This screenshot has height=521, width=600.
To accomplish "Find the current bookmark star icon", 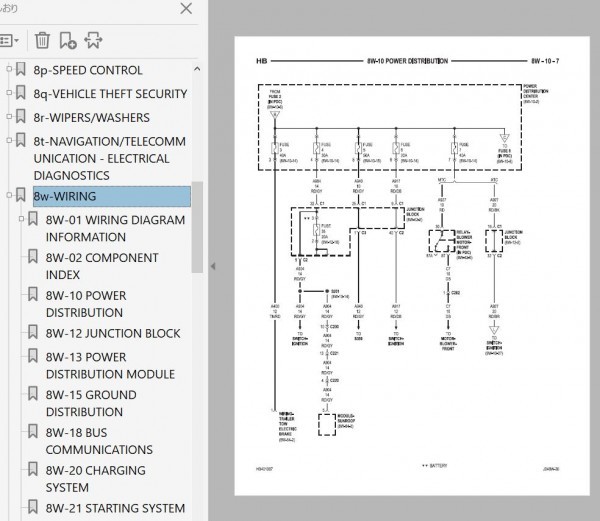I will click(93, 40).
